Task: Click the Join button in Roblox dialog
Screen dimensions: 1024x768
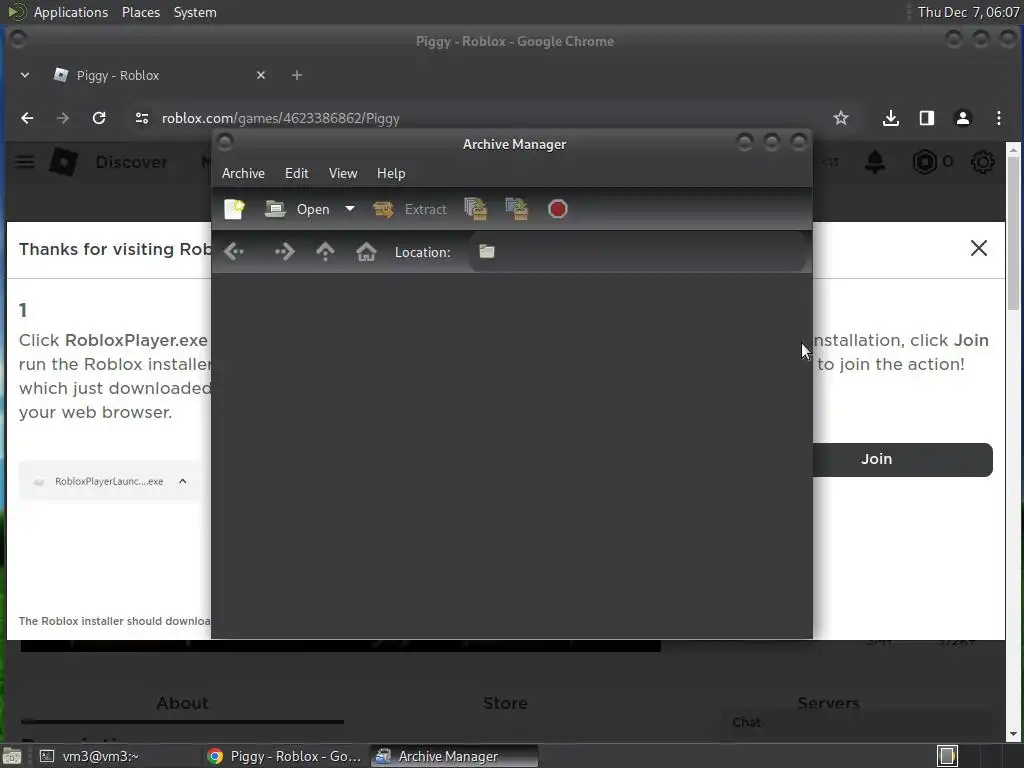Action: point(903,459)
